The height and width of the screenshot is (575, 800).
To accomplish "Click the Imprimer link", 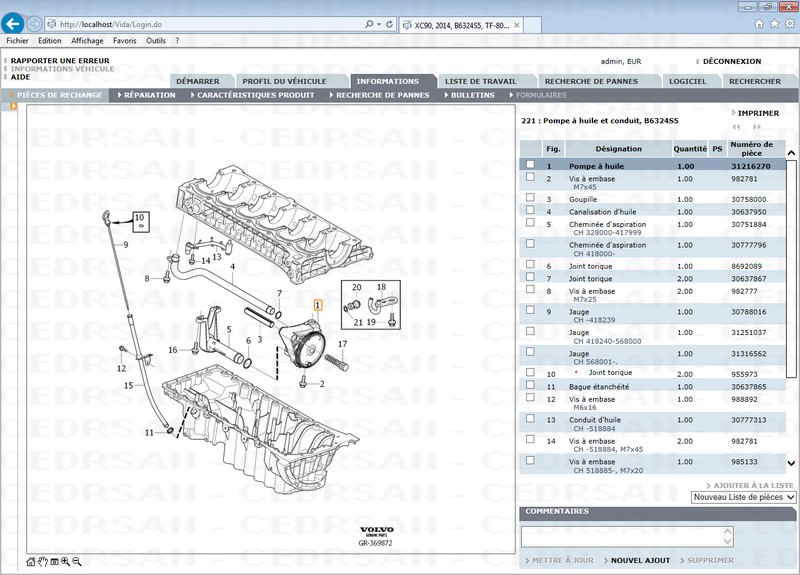I will [757, 113].
